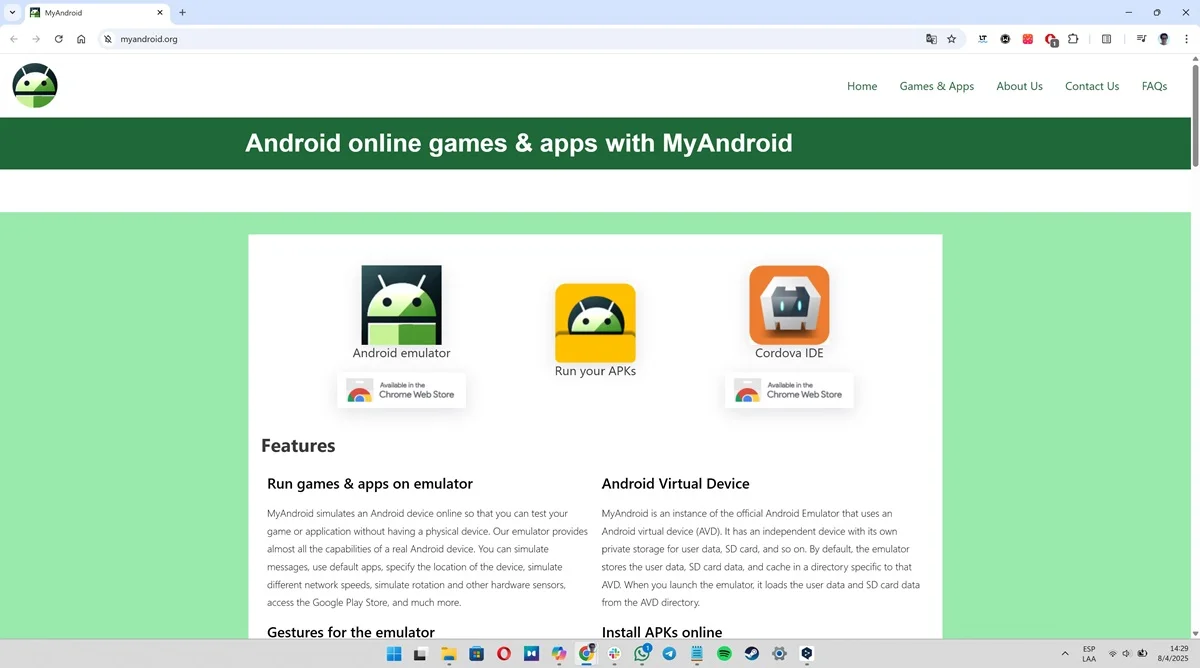Open the Chrome three-dot menu

1187,38
